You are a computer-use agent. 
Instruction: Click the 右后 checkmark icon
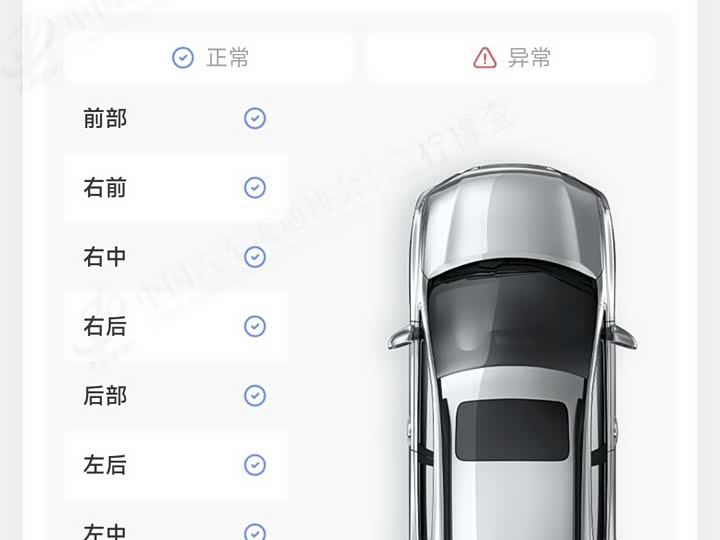click(255, 326)
